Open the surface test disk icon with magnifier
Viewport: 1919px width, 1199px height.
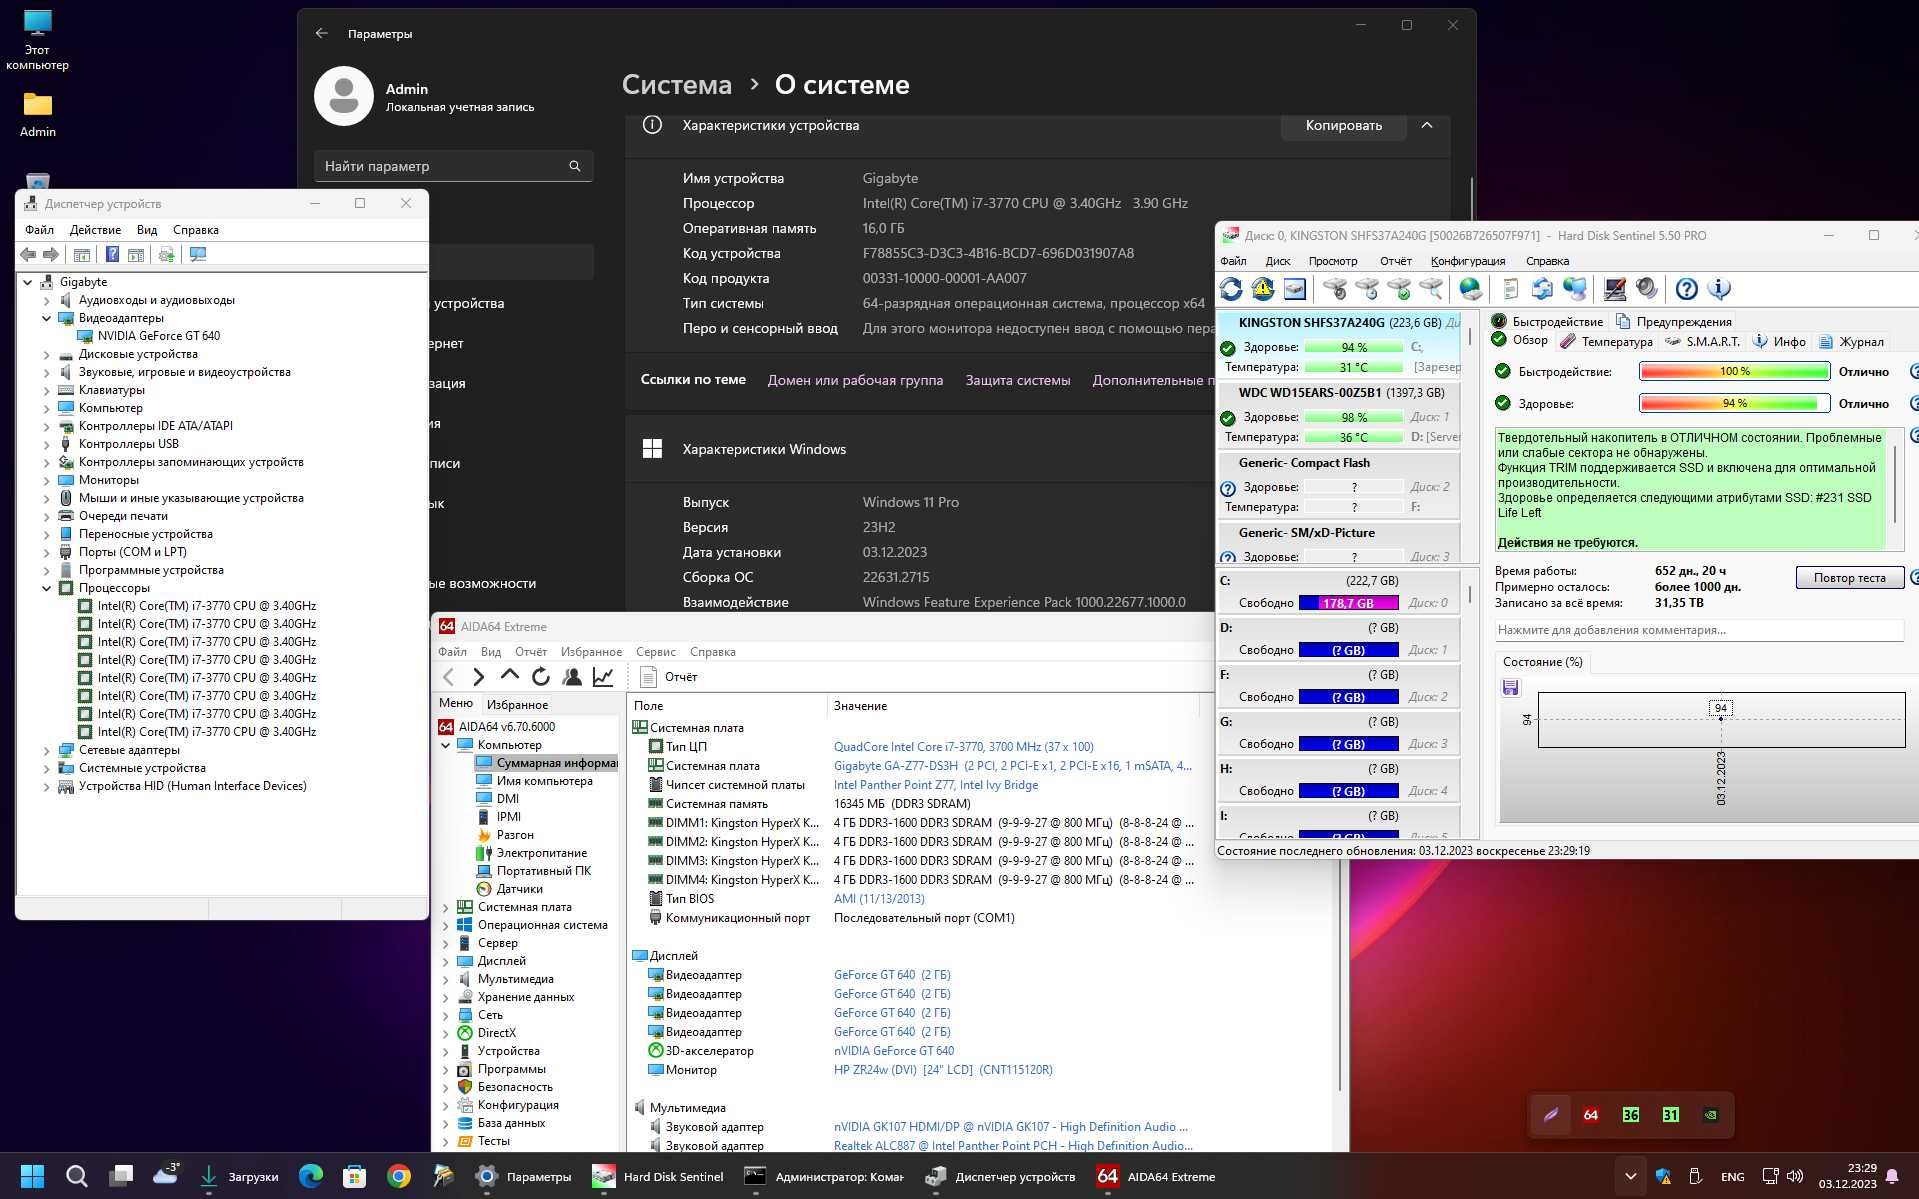coord(1431,289)
